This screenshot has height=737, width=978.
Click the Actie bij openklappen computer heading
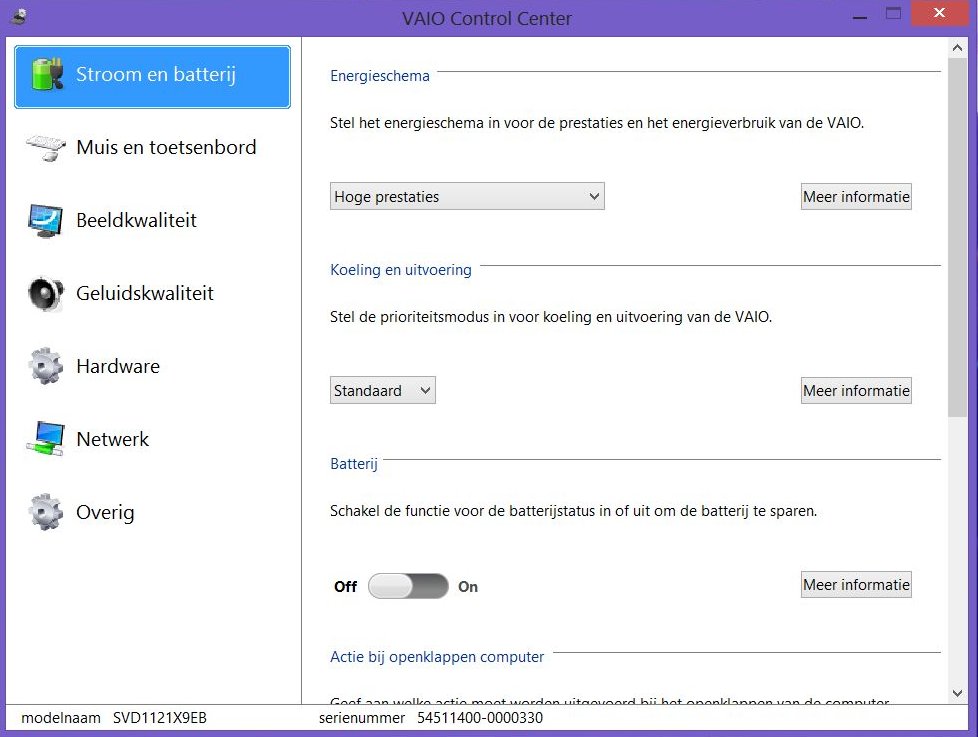point(437,657)
